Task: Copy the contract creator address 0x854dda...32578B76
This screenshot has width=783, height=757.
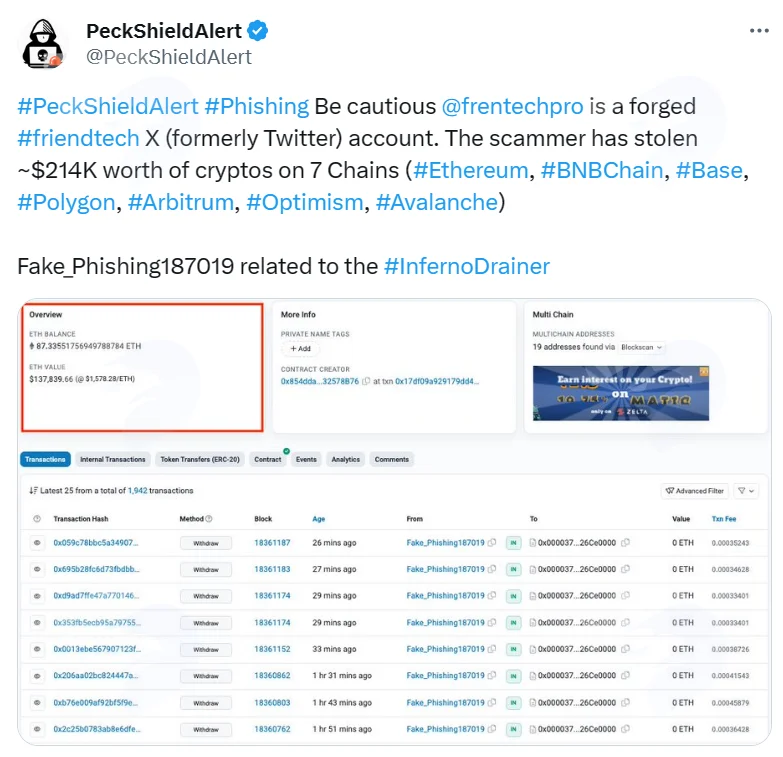Action: (x=366, y=381)
